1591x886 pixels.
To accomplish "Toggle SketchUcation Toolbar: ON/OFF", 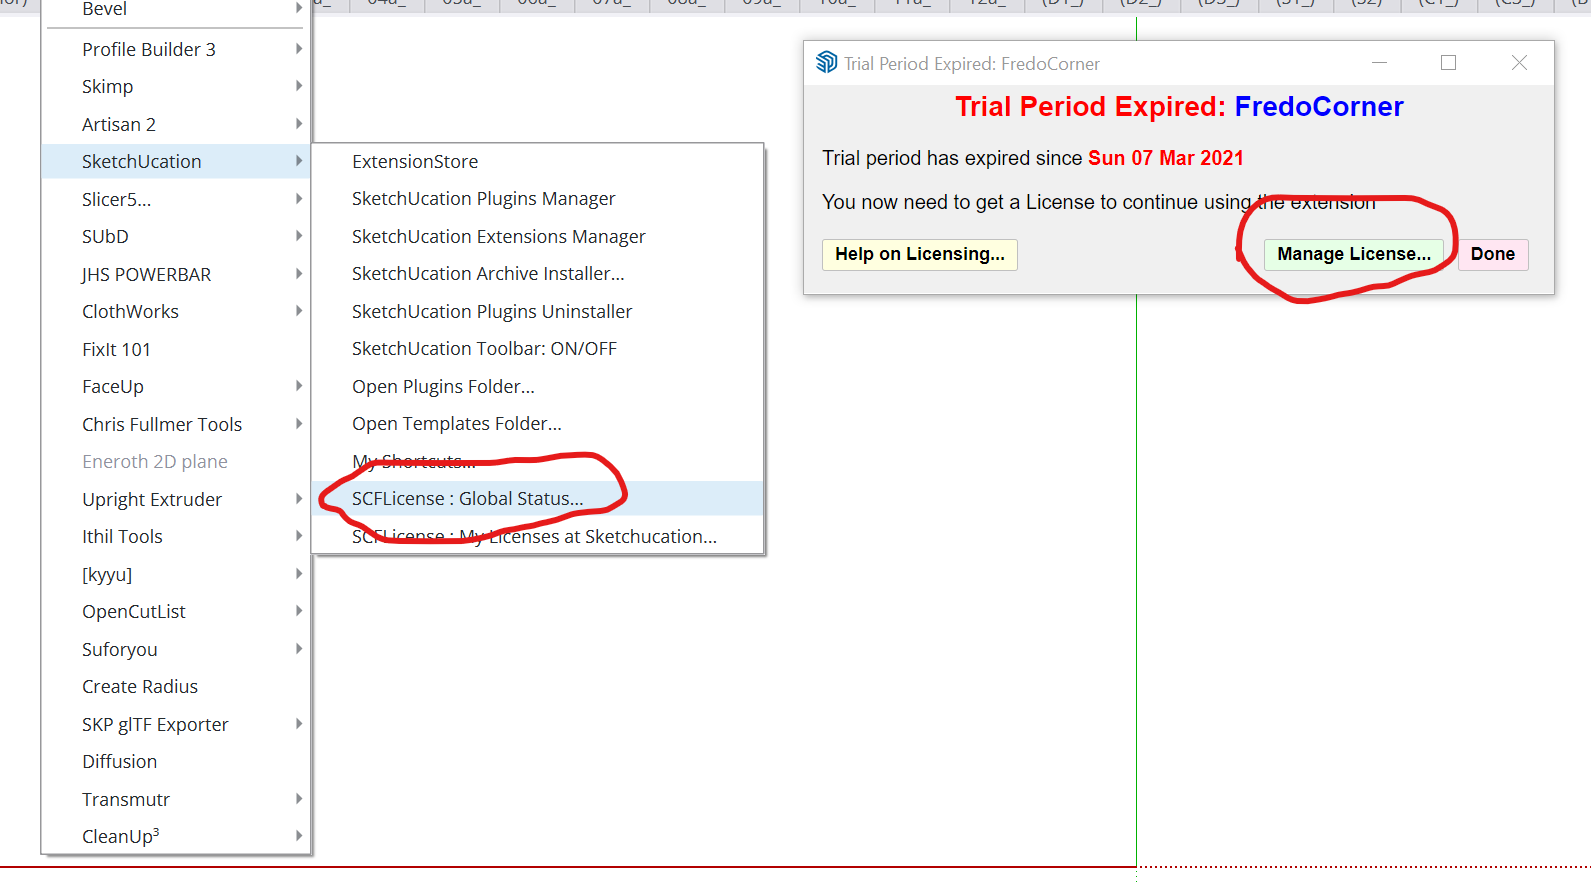I will pos(538,349).
